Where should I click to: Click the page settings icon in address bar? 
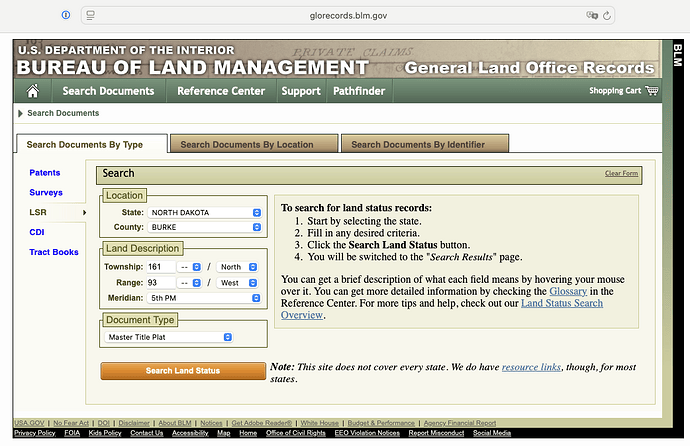pos(90,16)
